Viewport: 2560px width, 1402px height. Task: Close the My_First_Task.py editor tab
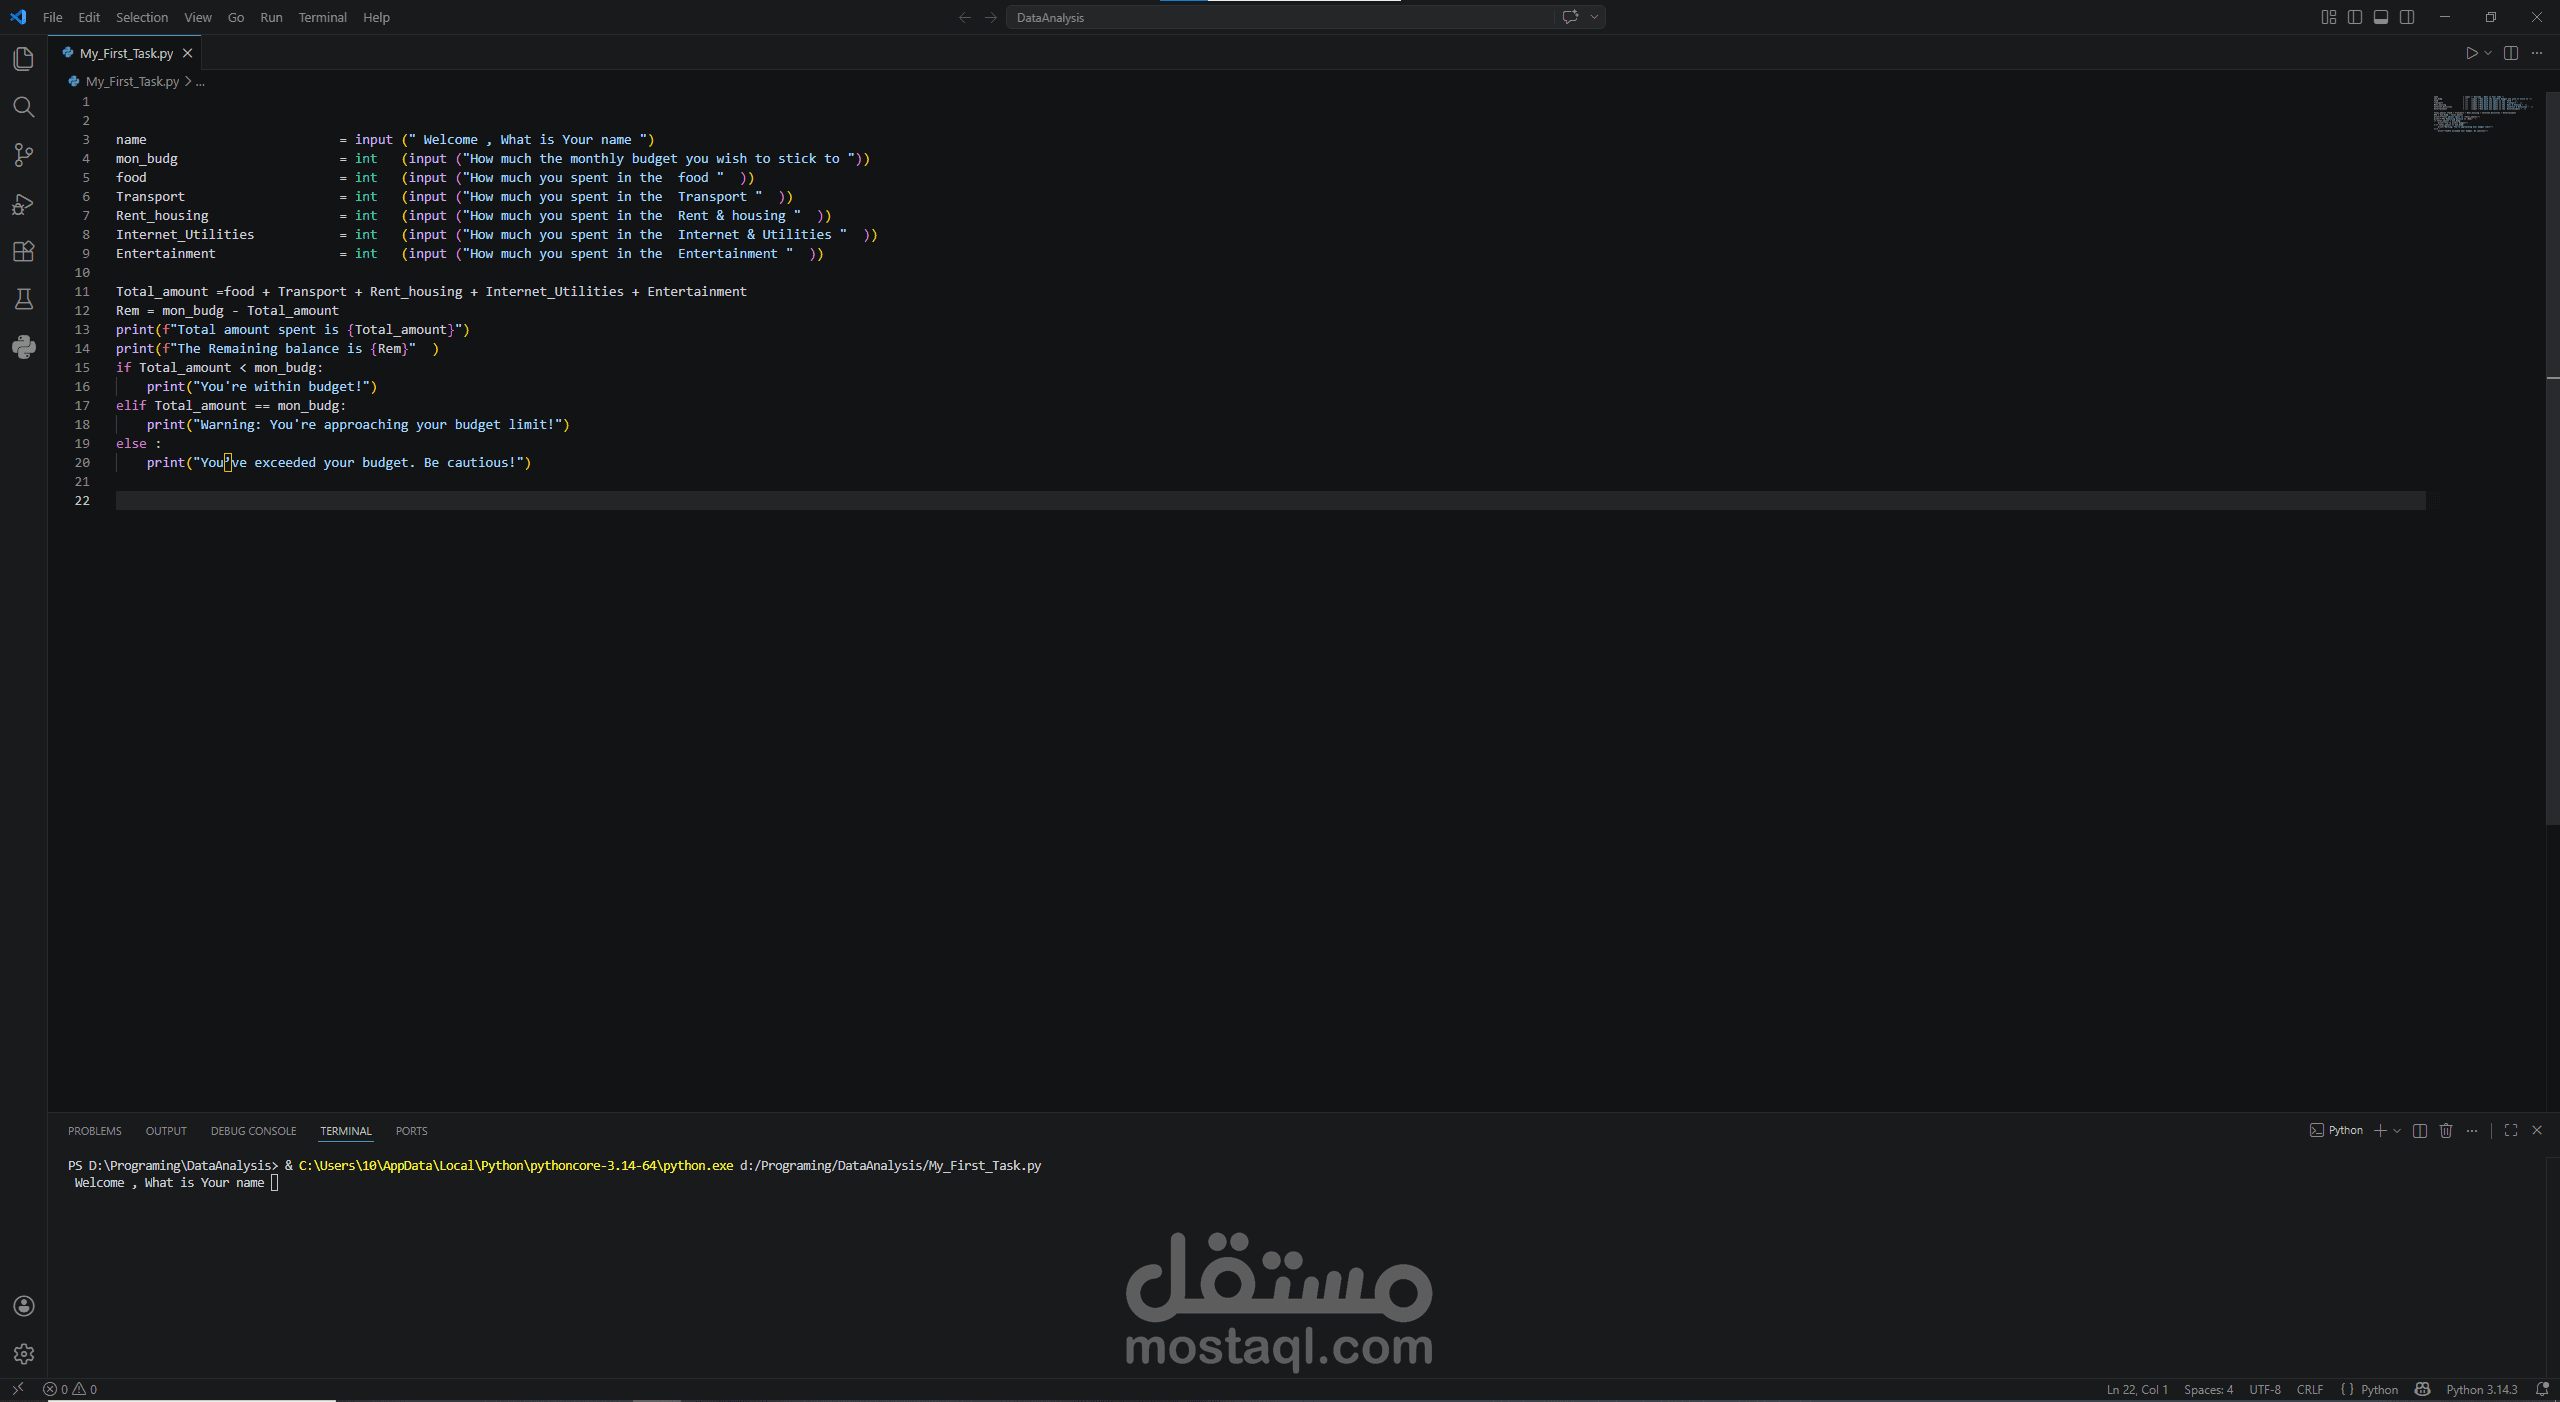(x=187, y=53)
